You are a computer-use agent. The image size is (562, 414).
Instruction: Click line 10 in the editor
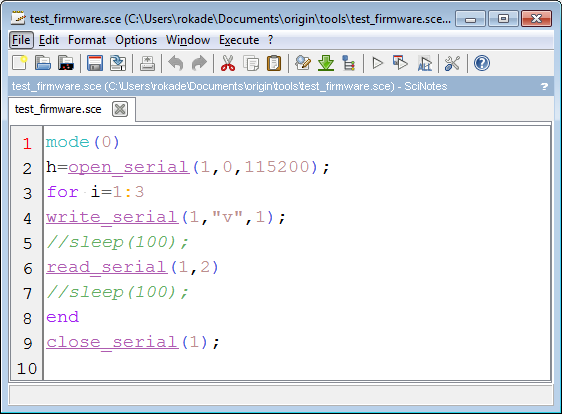click(297, 368)
